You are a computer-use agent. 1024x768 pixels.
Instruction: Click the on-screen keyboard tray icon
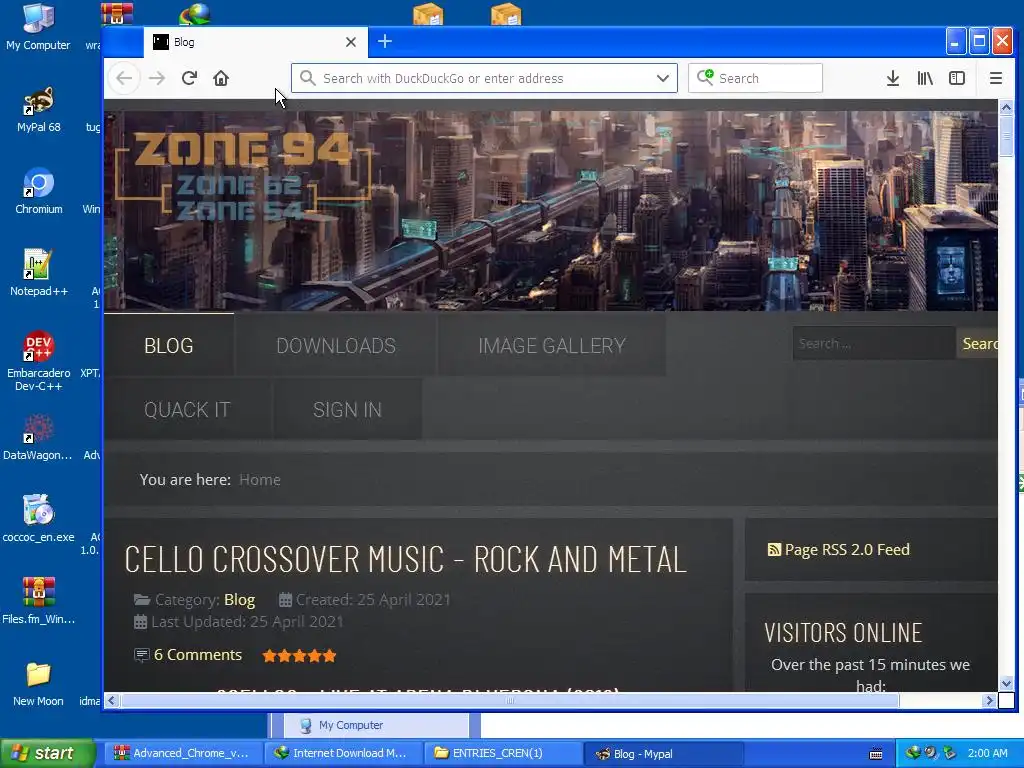click(x=876, y=754)
